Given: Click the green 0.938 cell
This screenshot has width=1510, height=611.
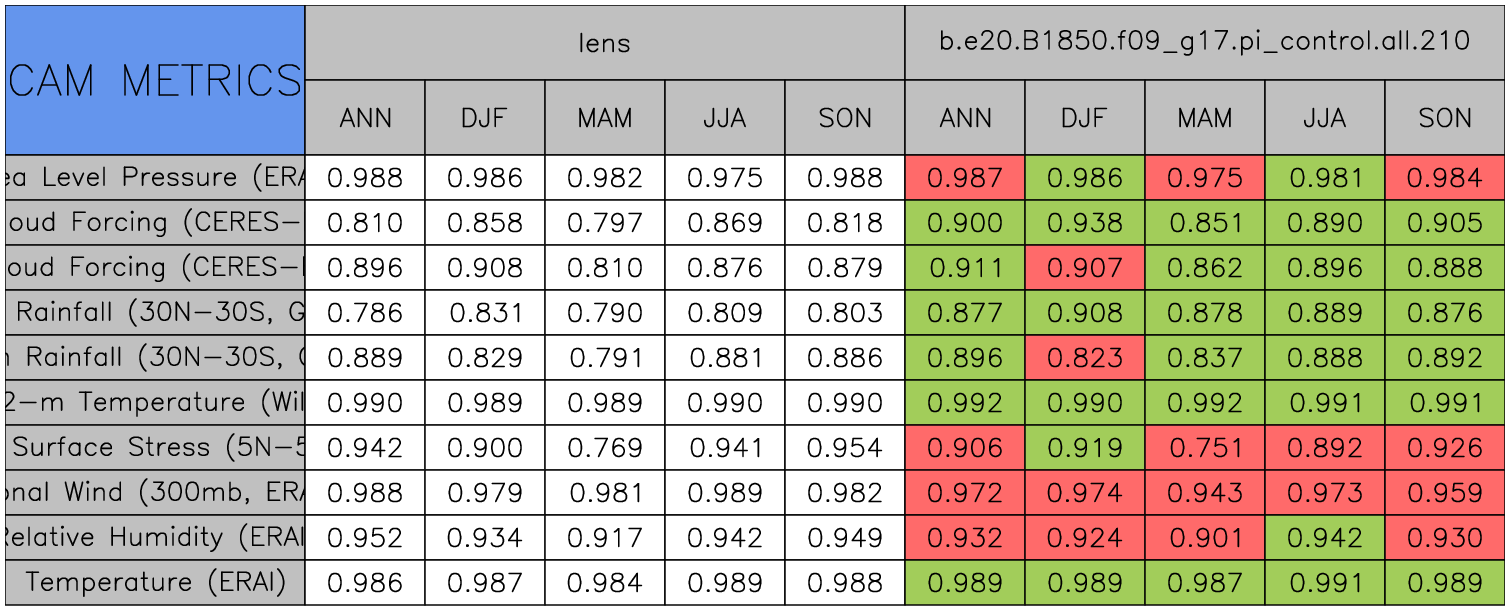Looking at the screenshot, I should 1084,223.
